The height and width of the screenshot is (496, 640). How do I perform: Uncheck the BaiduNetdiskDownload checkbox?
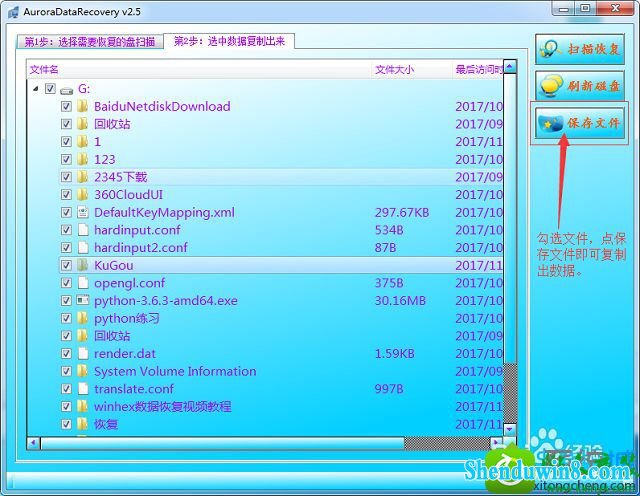tap(66, 107)
